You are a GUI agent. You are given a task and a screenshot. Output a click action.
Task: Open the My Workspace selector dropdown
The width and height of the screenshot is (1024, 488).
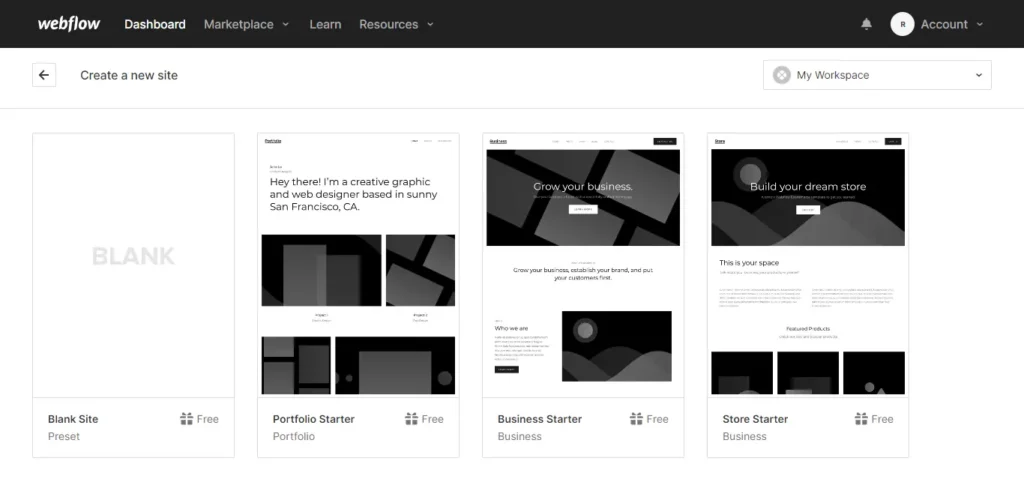(x=877, y=75)
